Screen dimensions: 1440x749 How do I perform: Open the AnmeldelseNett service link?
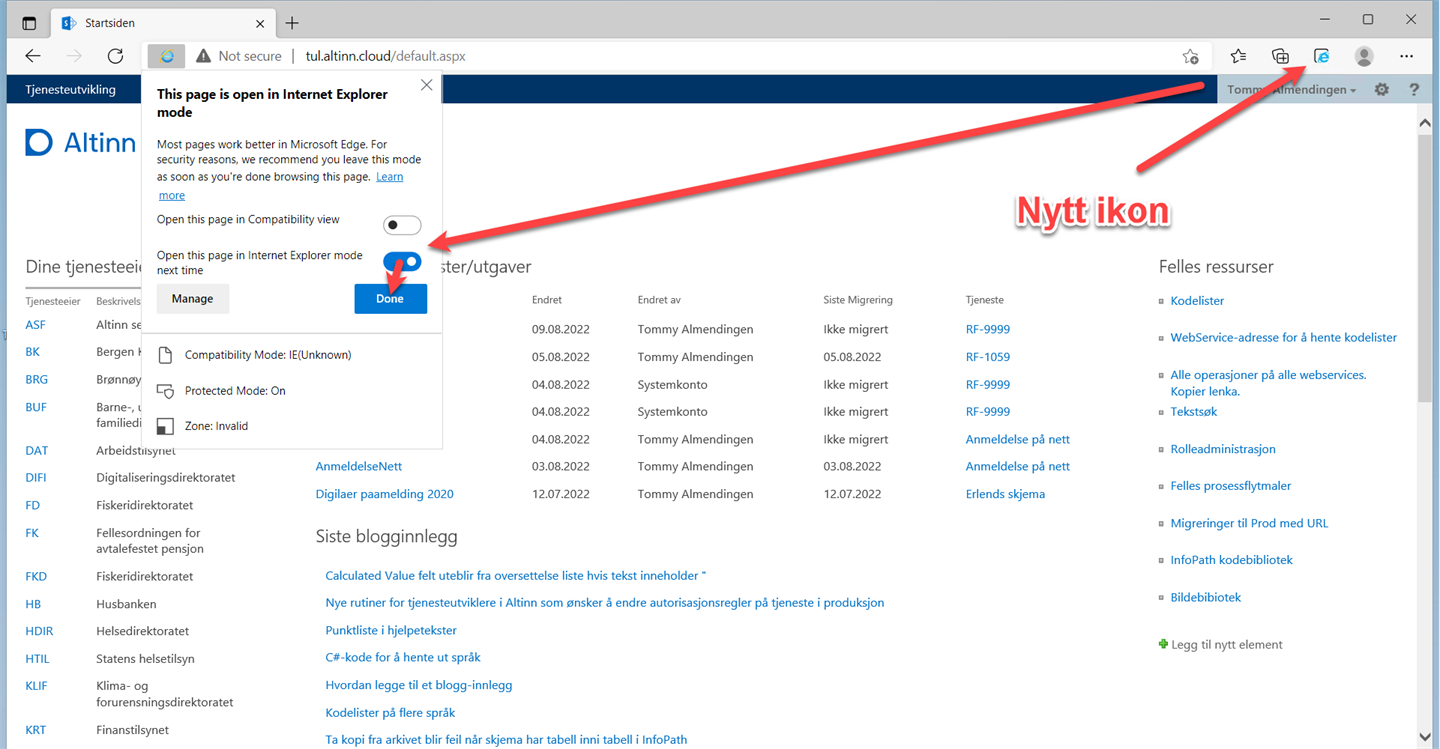(358, 466)
